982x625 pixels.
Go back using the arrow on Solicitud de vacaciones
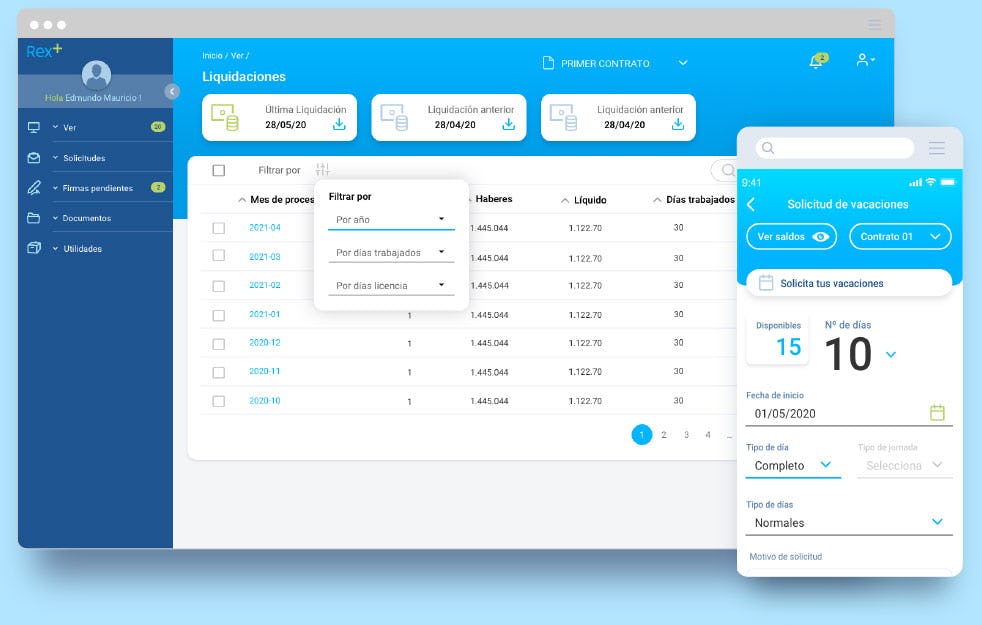[751, 203]
